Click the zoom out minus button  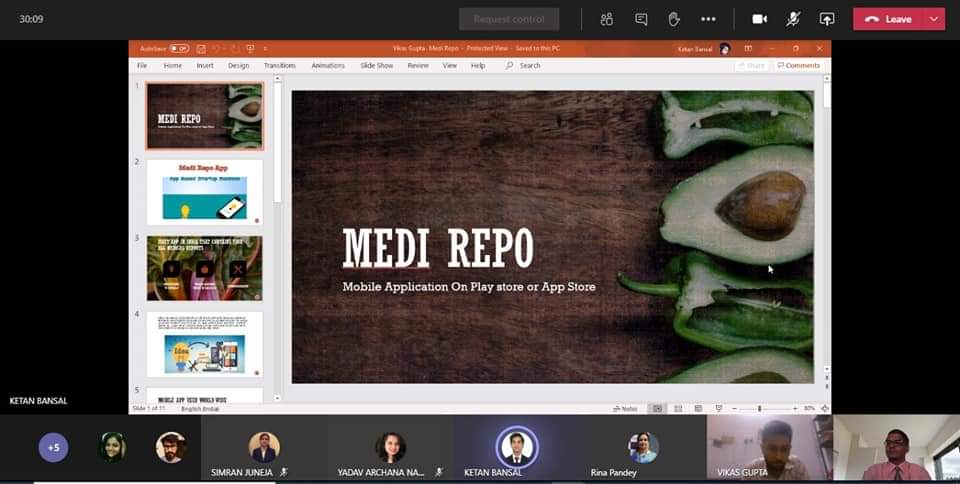[x=734, y=408]
